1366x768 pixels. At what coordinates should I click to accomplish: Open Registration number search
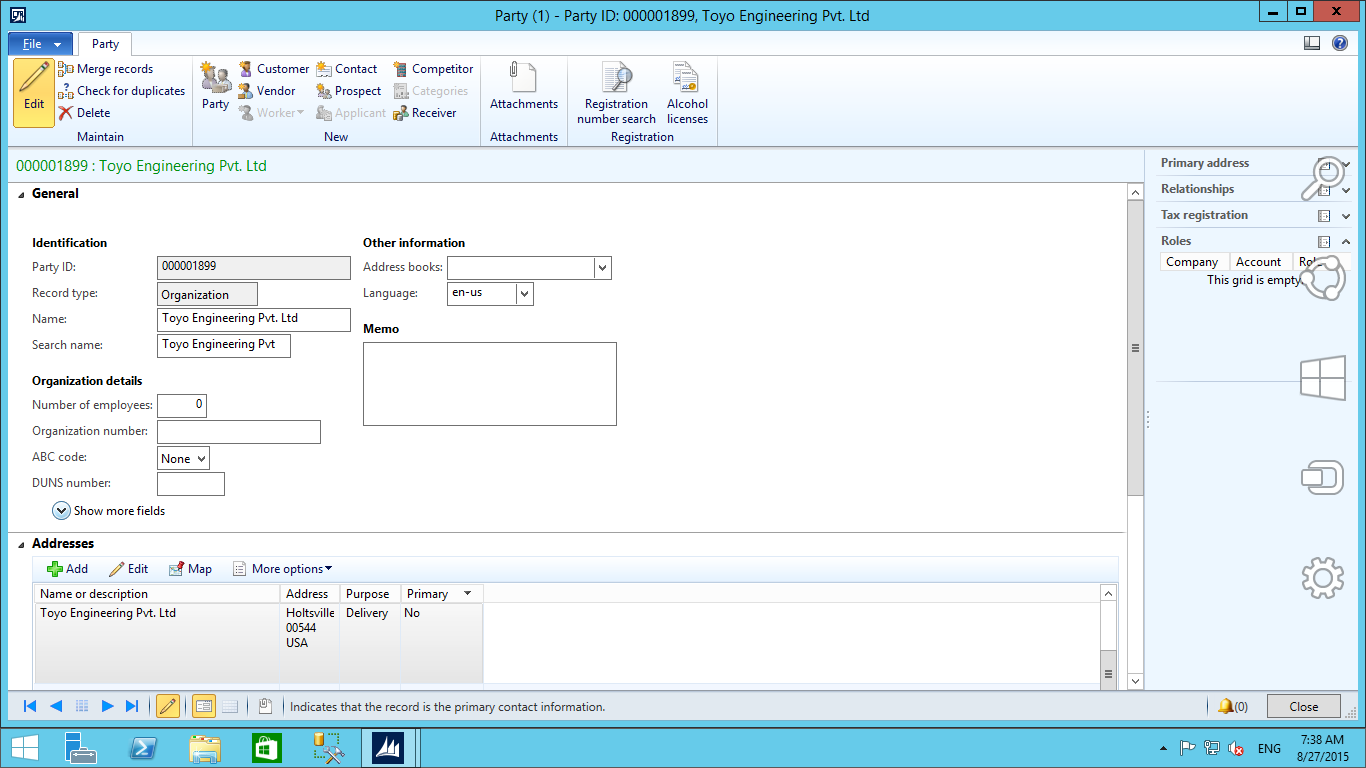point(616,93)
